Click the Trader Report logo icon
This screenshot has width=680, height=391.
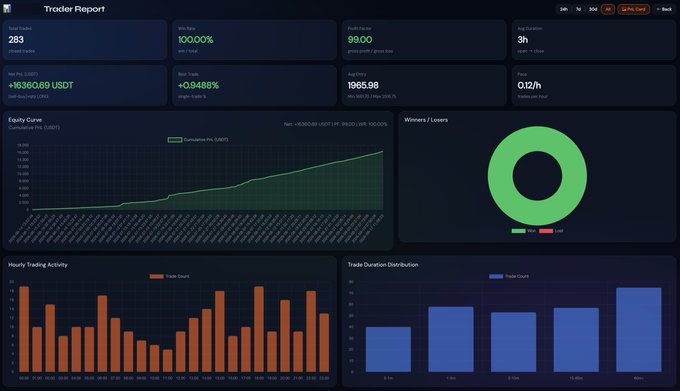(x=7, y=8)
